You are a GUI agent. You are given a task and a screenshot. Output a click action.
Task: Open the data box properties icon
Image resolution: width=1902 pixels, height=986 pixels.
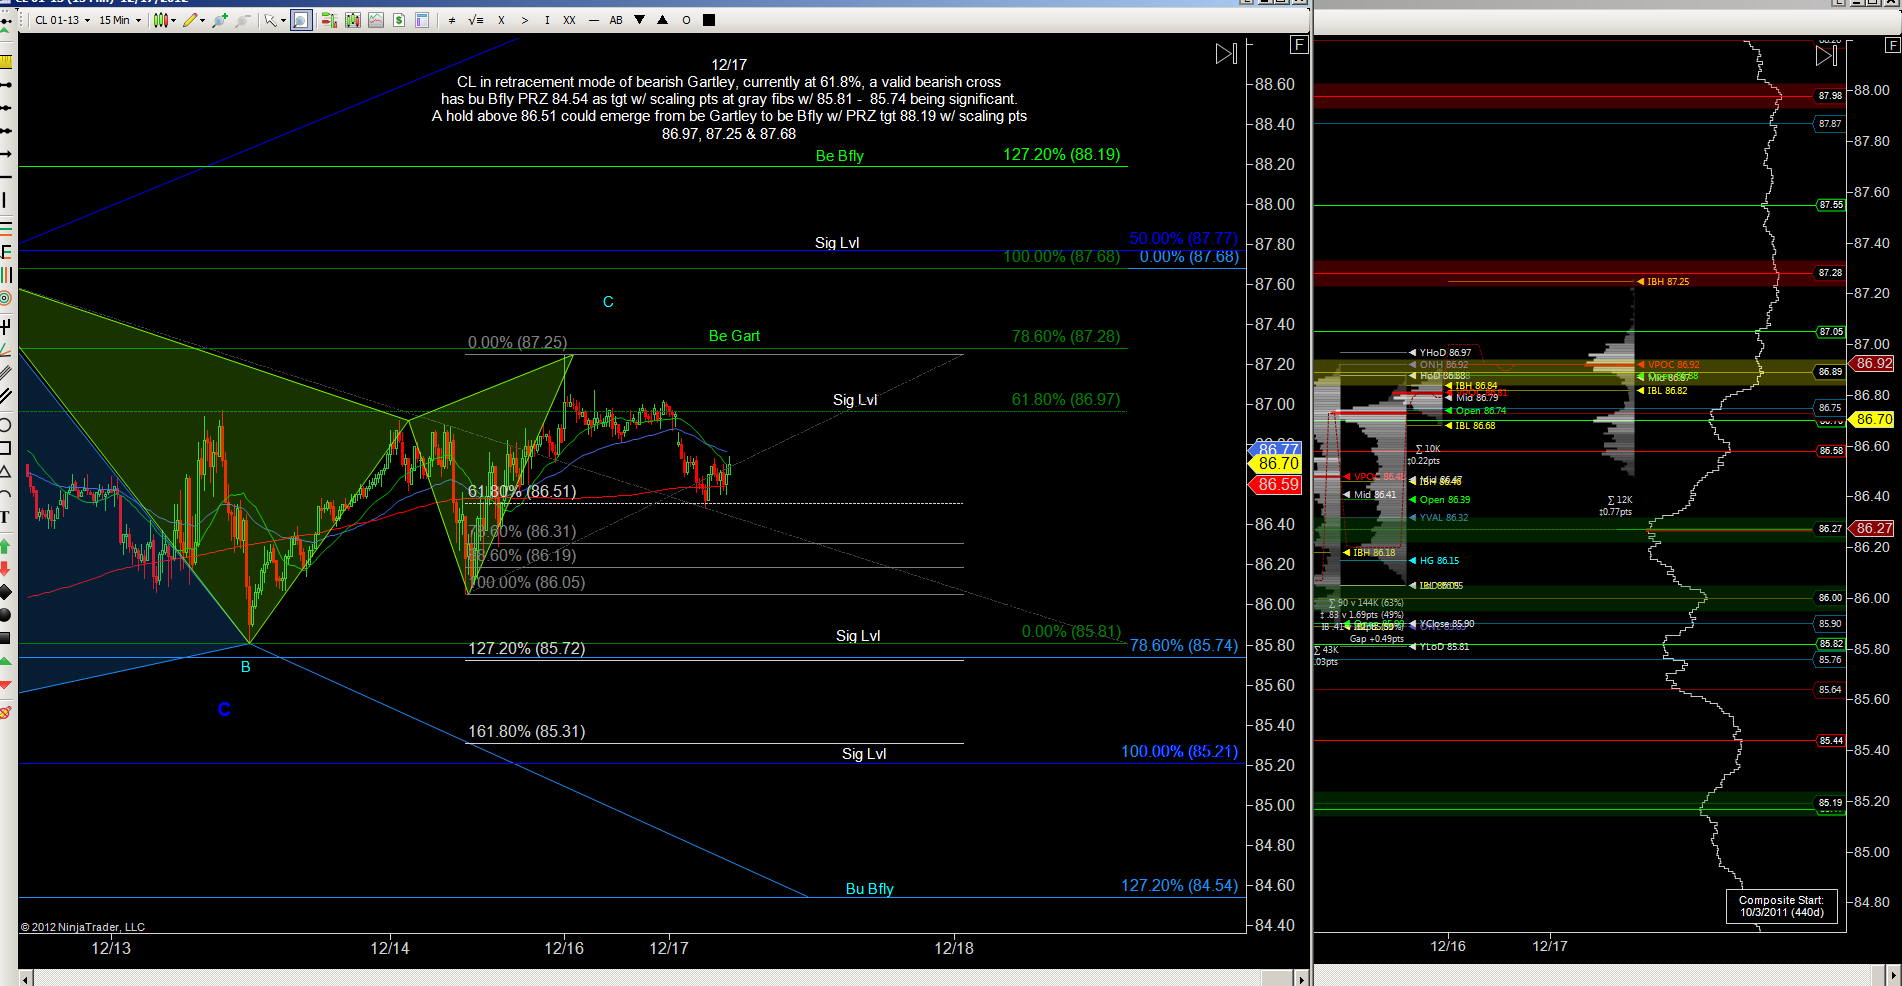pyautogui.click(x=422, y=20)
